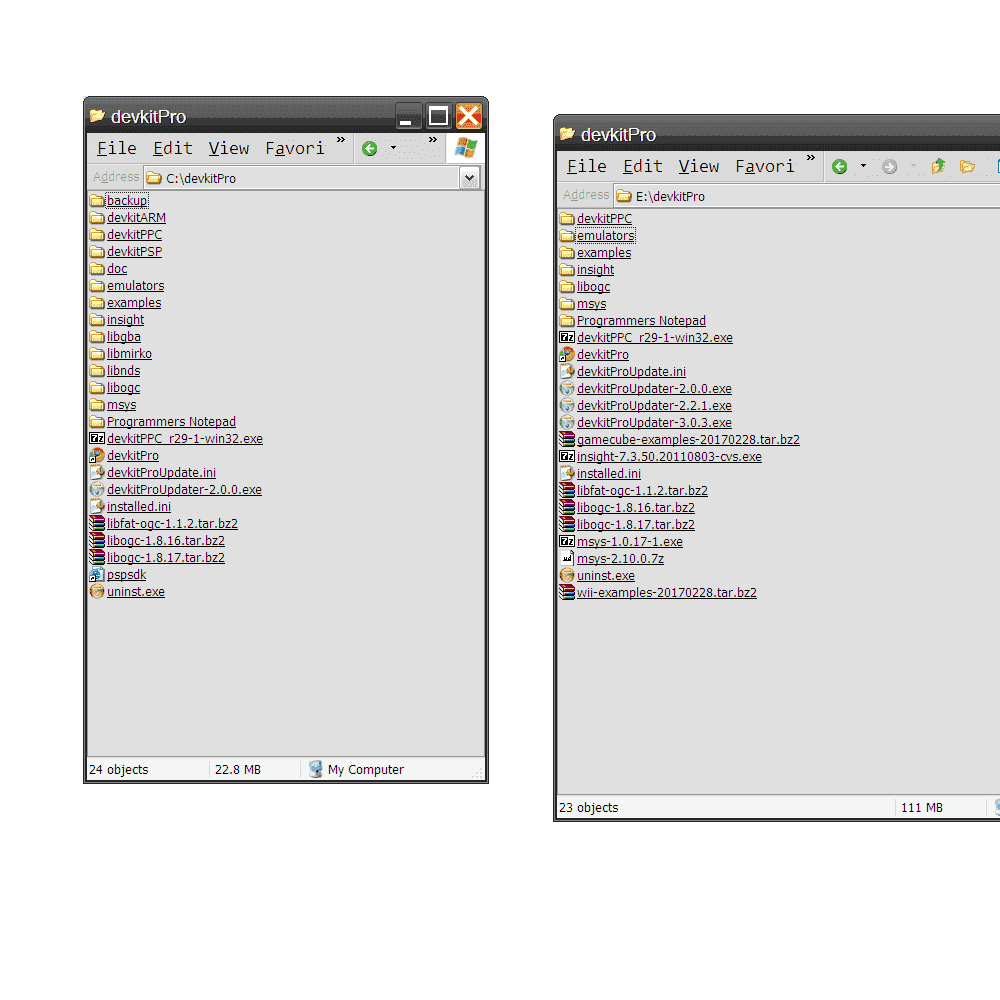Viewport: 1000px width, 1000px height.
Task: Open View menu in E:\devkitPro window
Action: coord(698,166)
